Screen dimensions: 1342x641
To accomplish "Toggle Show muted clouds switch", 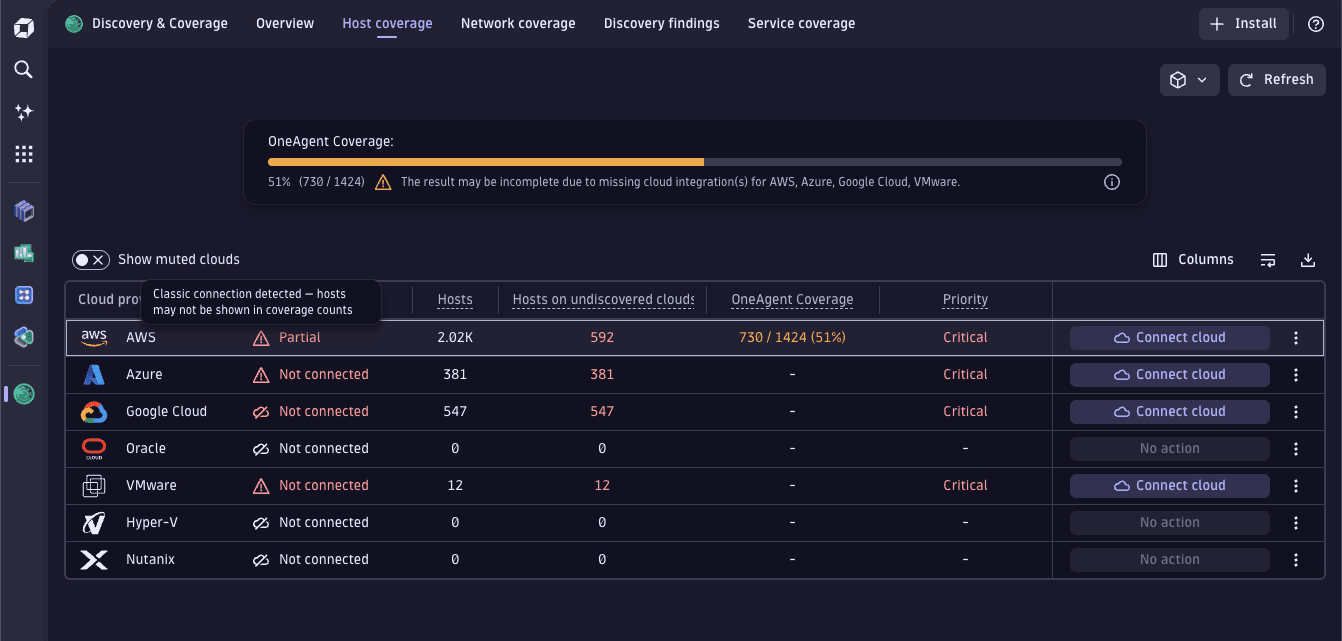I will coord(90,260).
